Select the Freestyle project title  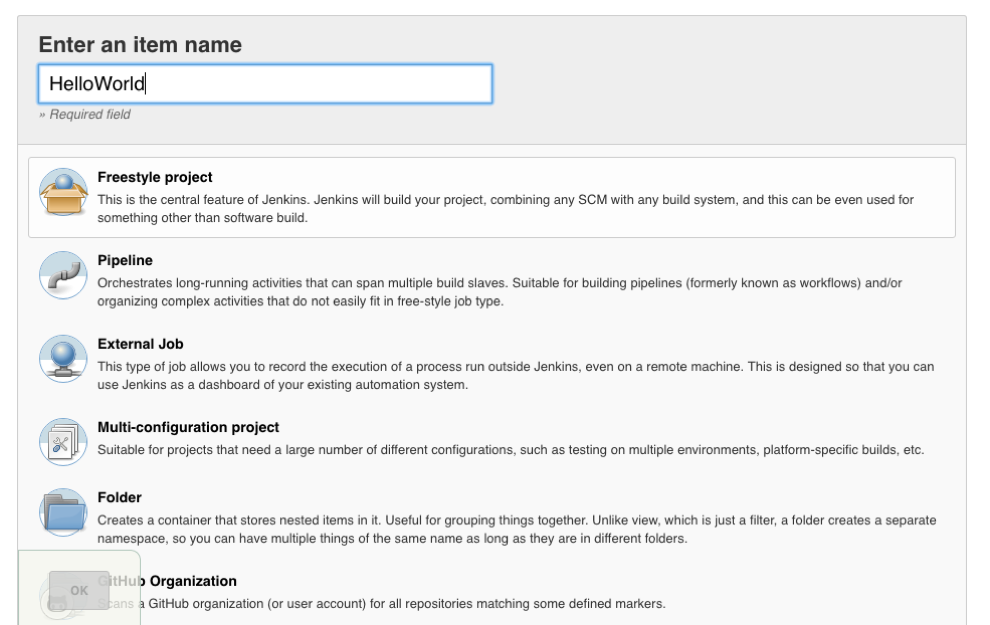coord(155,177)
